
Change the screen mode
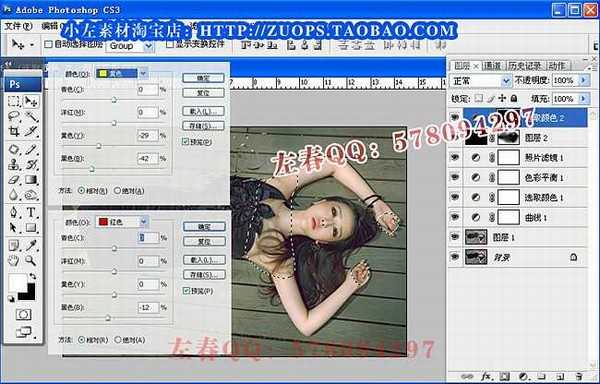(x=24, y=332)
